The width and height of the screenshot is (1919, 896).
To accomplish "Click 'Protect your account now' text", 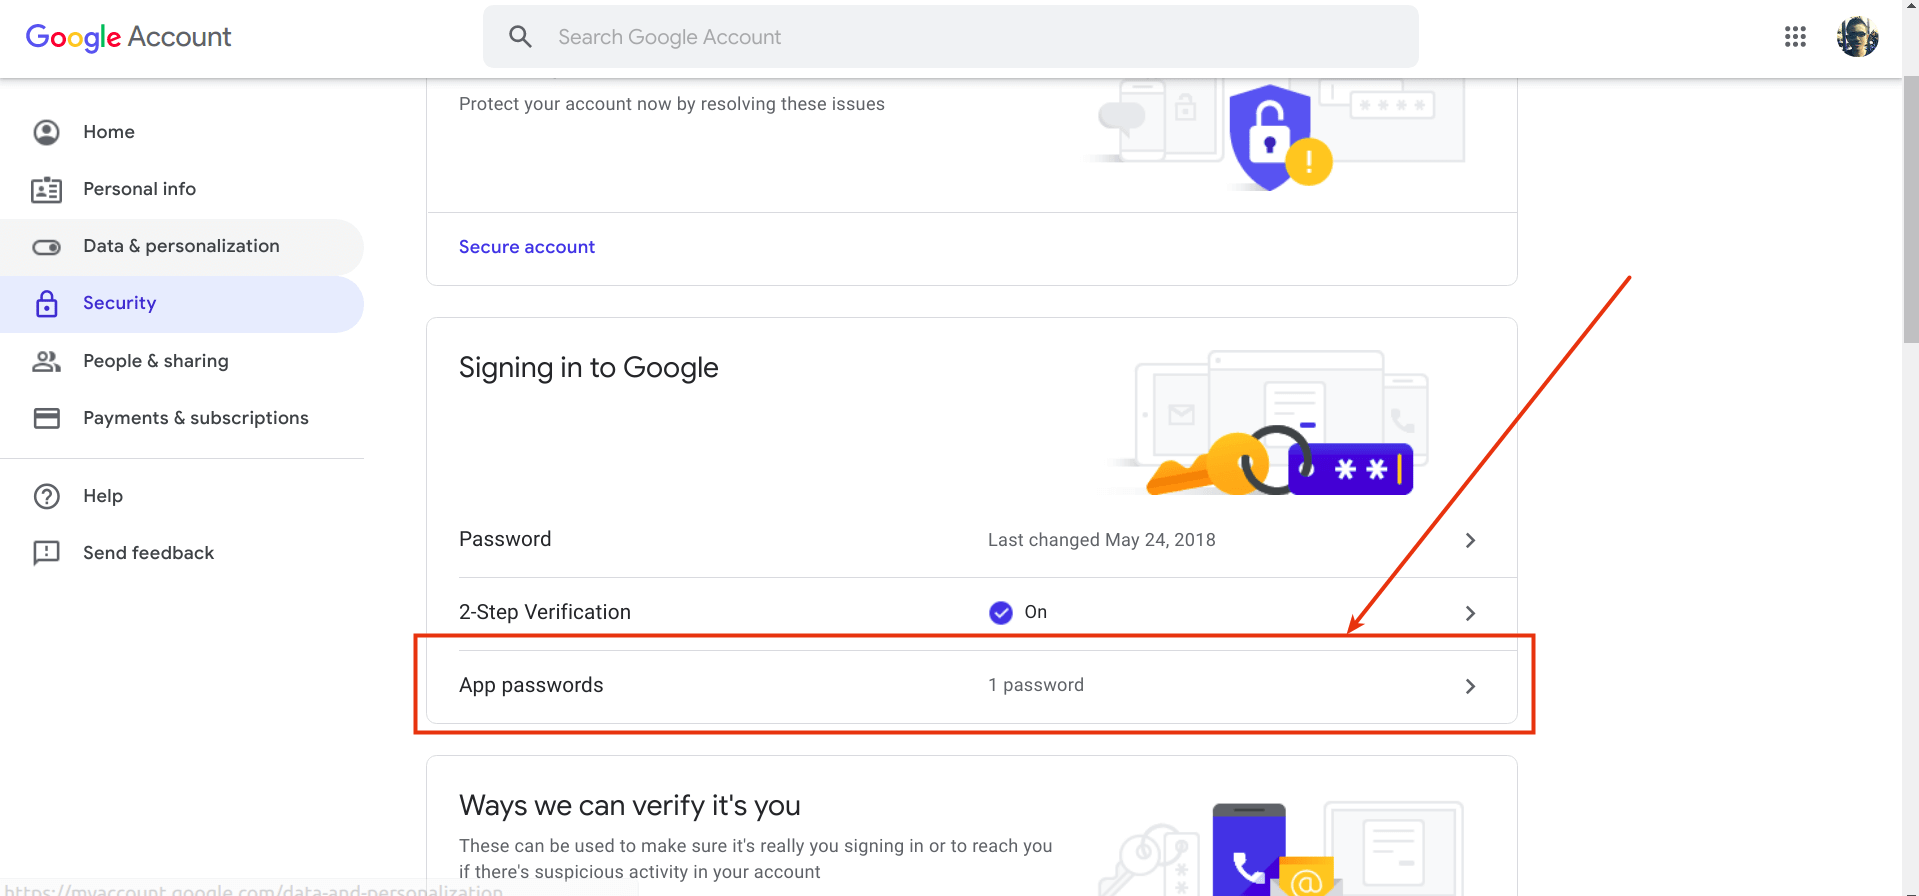I will pos(672,104).
